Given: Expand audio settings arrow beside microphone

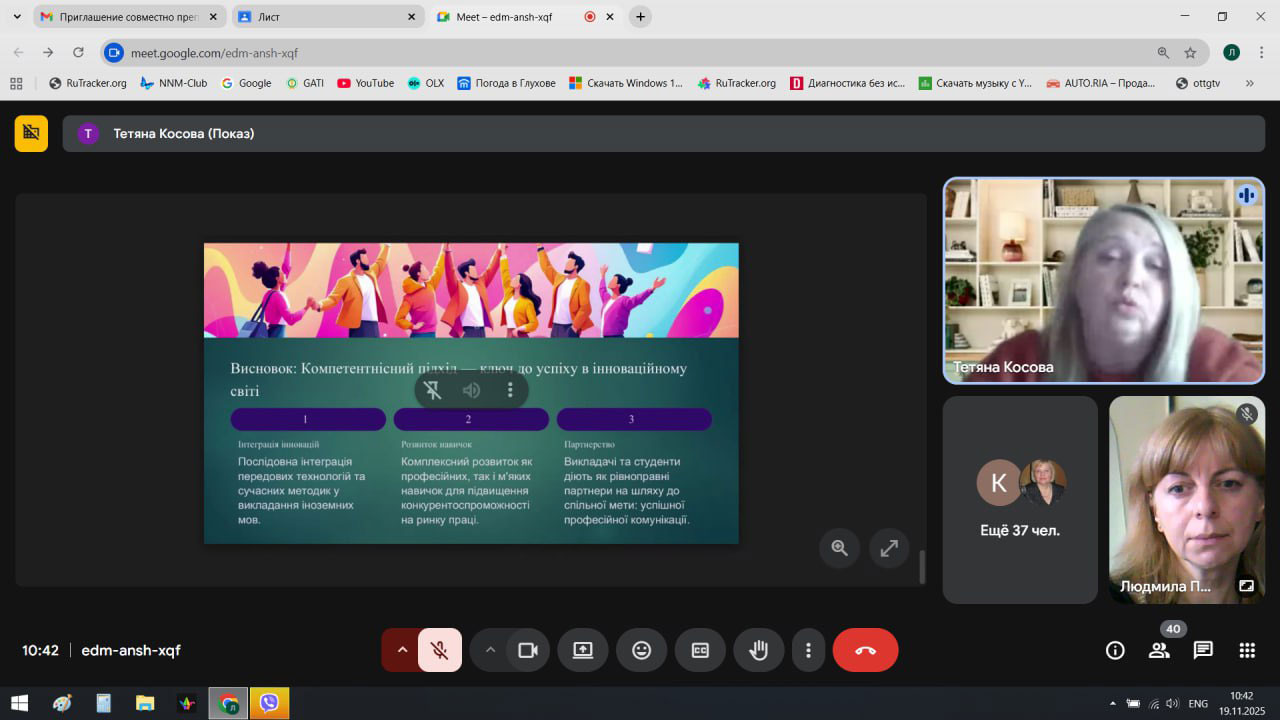Looking at the screenshot, I should tap(402, 650).
